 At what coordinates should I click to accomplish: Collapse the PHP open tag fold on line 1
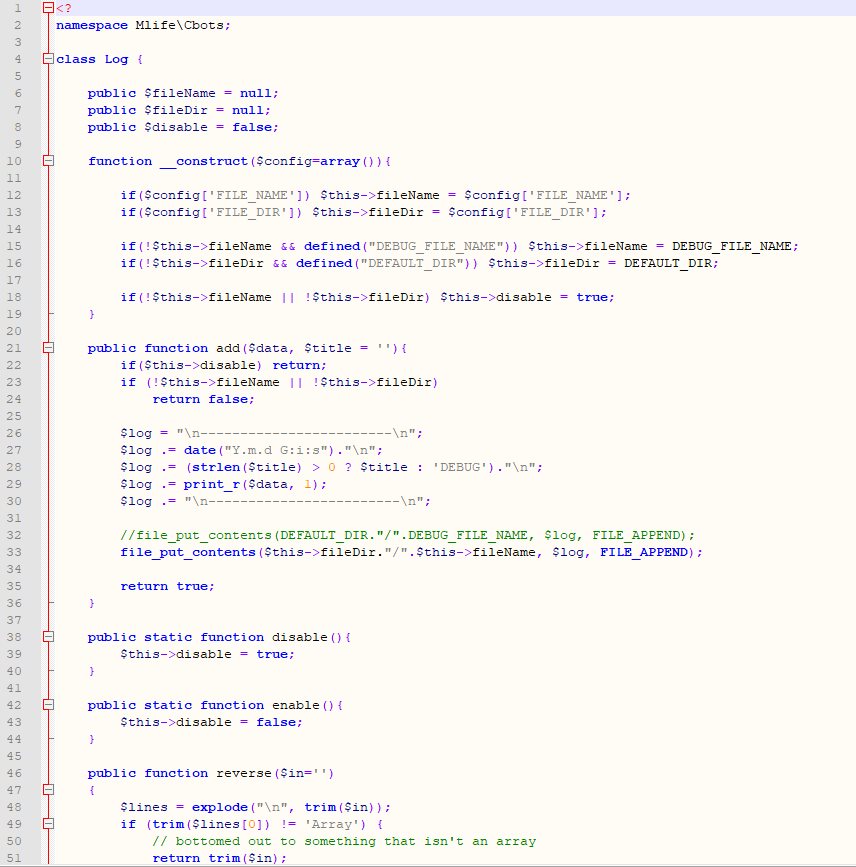[x=49, y=8]
